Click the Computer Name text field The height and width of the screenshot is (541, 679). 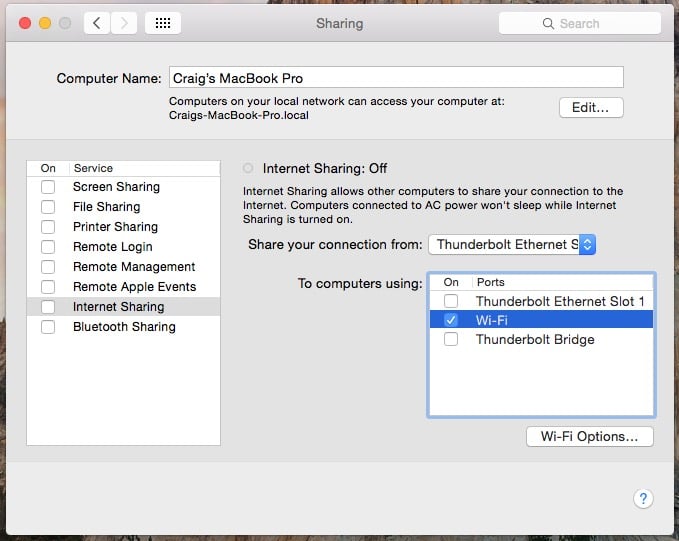tap(396, 78)
